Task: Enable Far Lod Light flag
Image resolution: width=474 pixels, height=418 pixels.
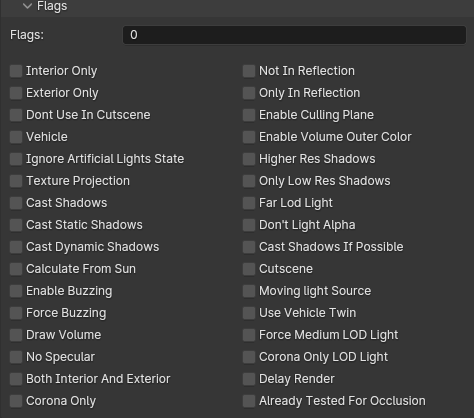Action: (249, 203)
